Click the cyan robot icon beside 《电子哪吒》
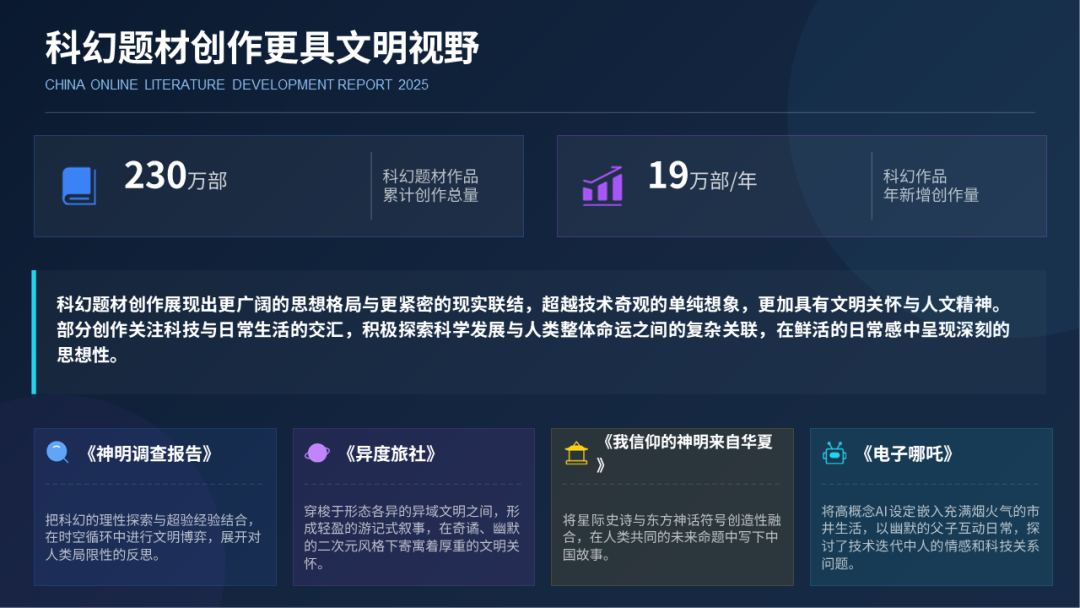The image size is (1080, 608). 834,453
